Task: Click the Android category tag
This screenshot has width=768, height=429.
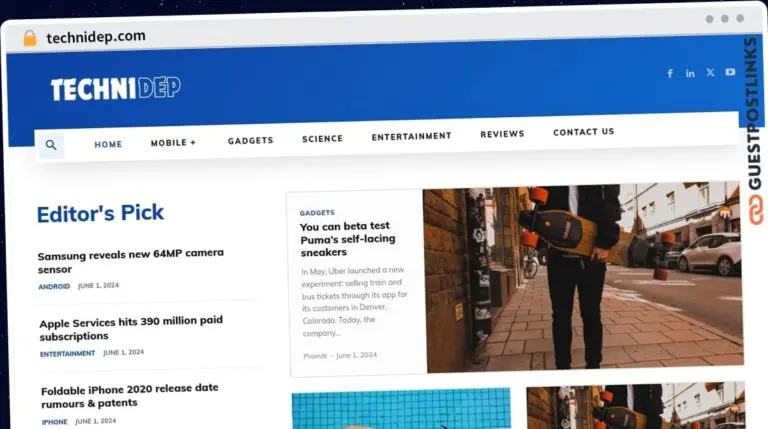Action: (54, 286)
